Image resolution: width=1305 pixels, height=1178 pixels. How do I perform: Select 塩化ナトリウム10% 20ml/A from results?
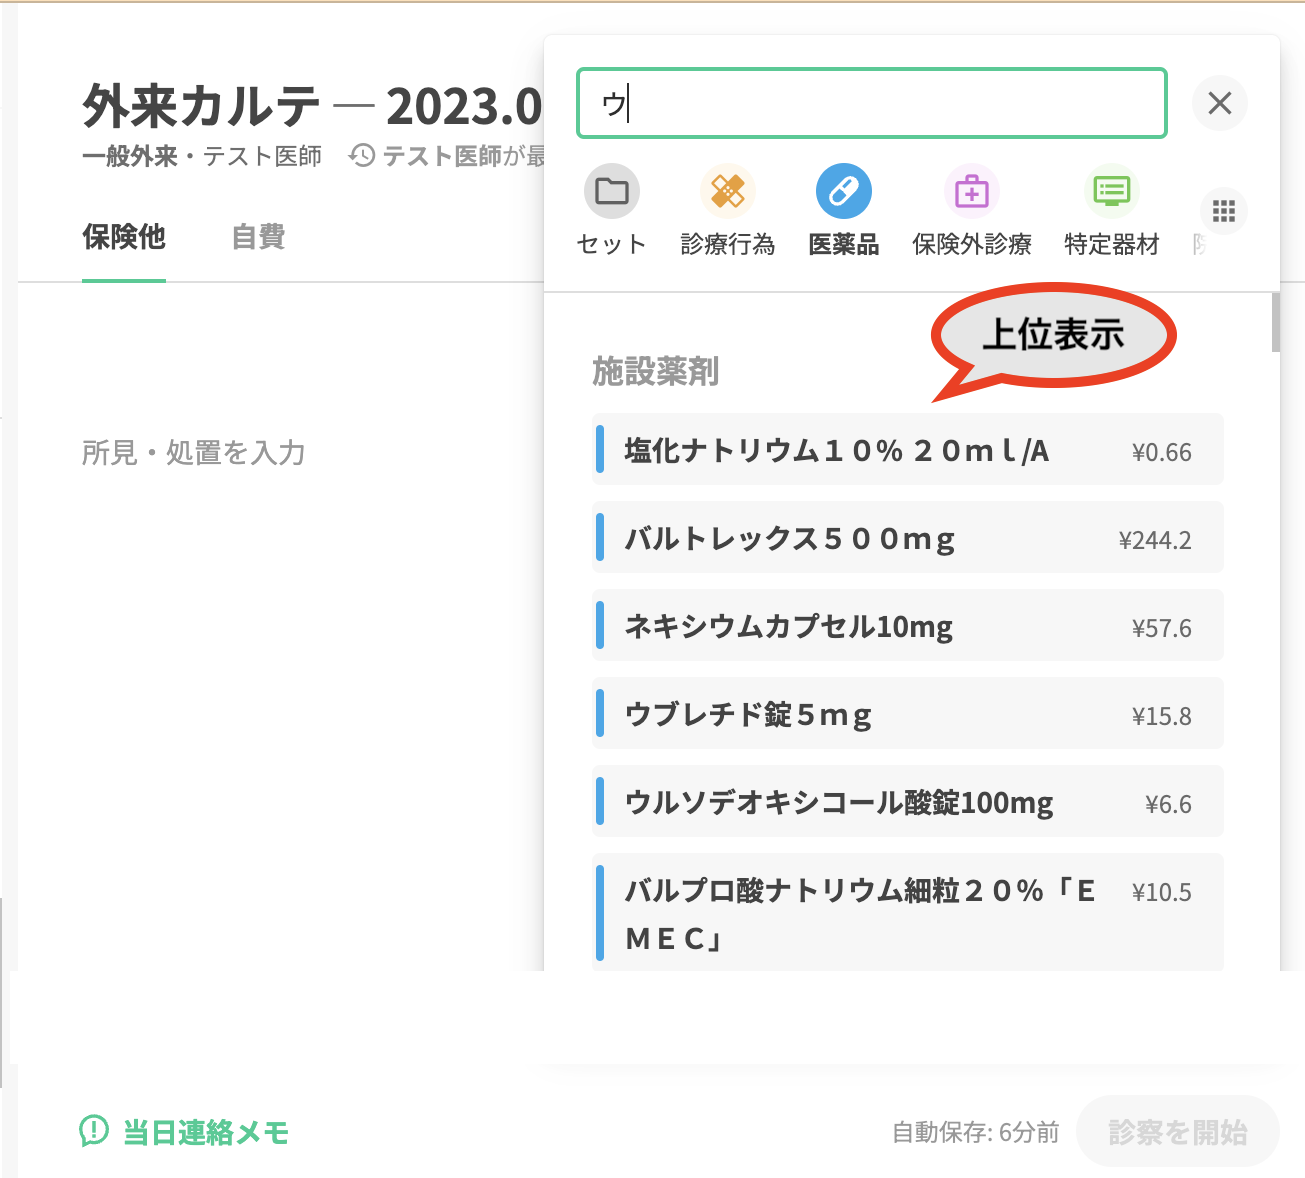coord(907,450)
